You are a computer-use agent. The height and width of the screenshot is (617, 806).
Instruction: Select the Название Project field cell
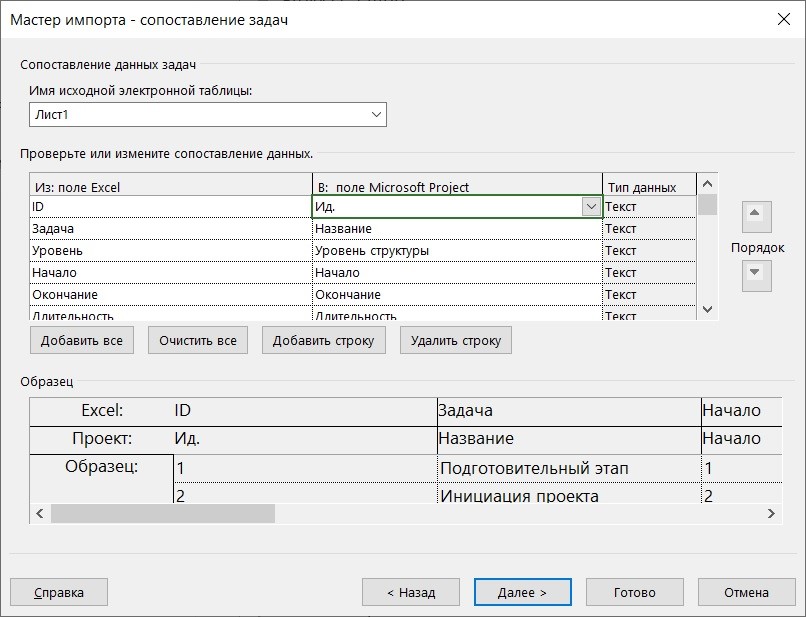456,229
